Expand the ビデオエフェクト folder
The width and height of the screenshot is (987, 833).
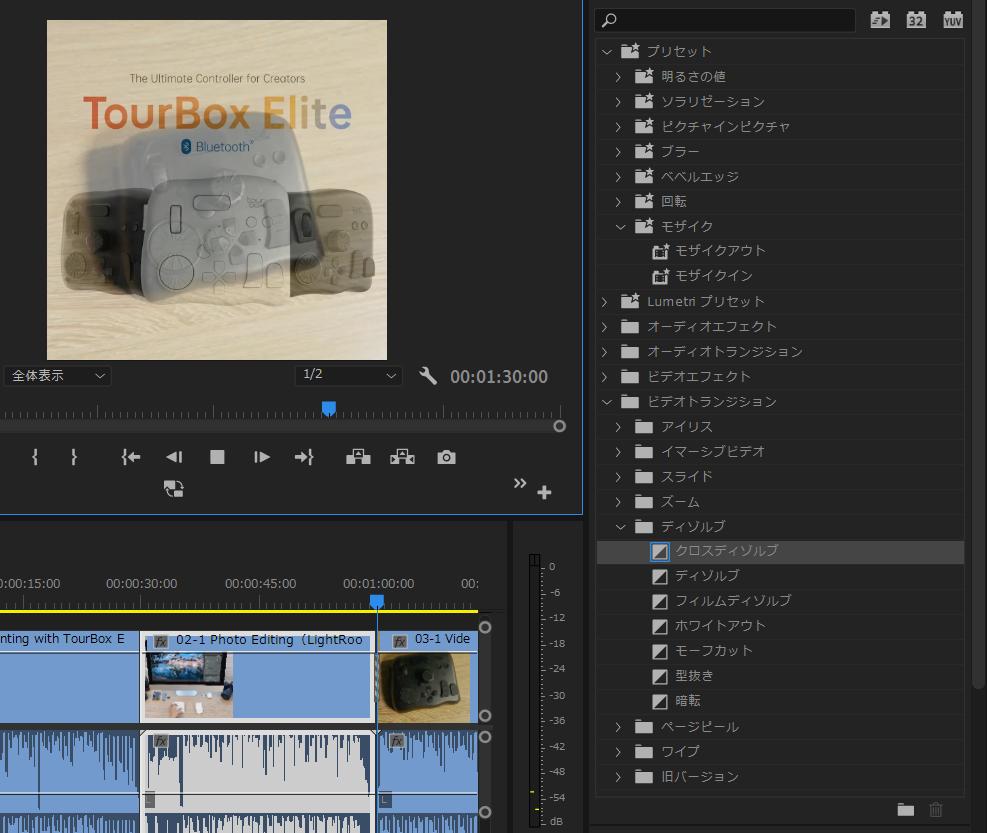[604, 377]
